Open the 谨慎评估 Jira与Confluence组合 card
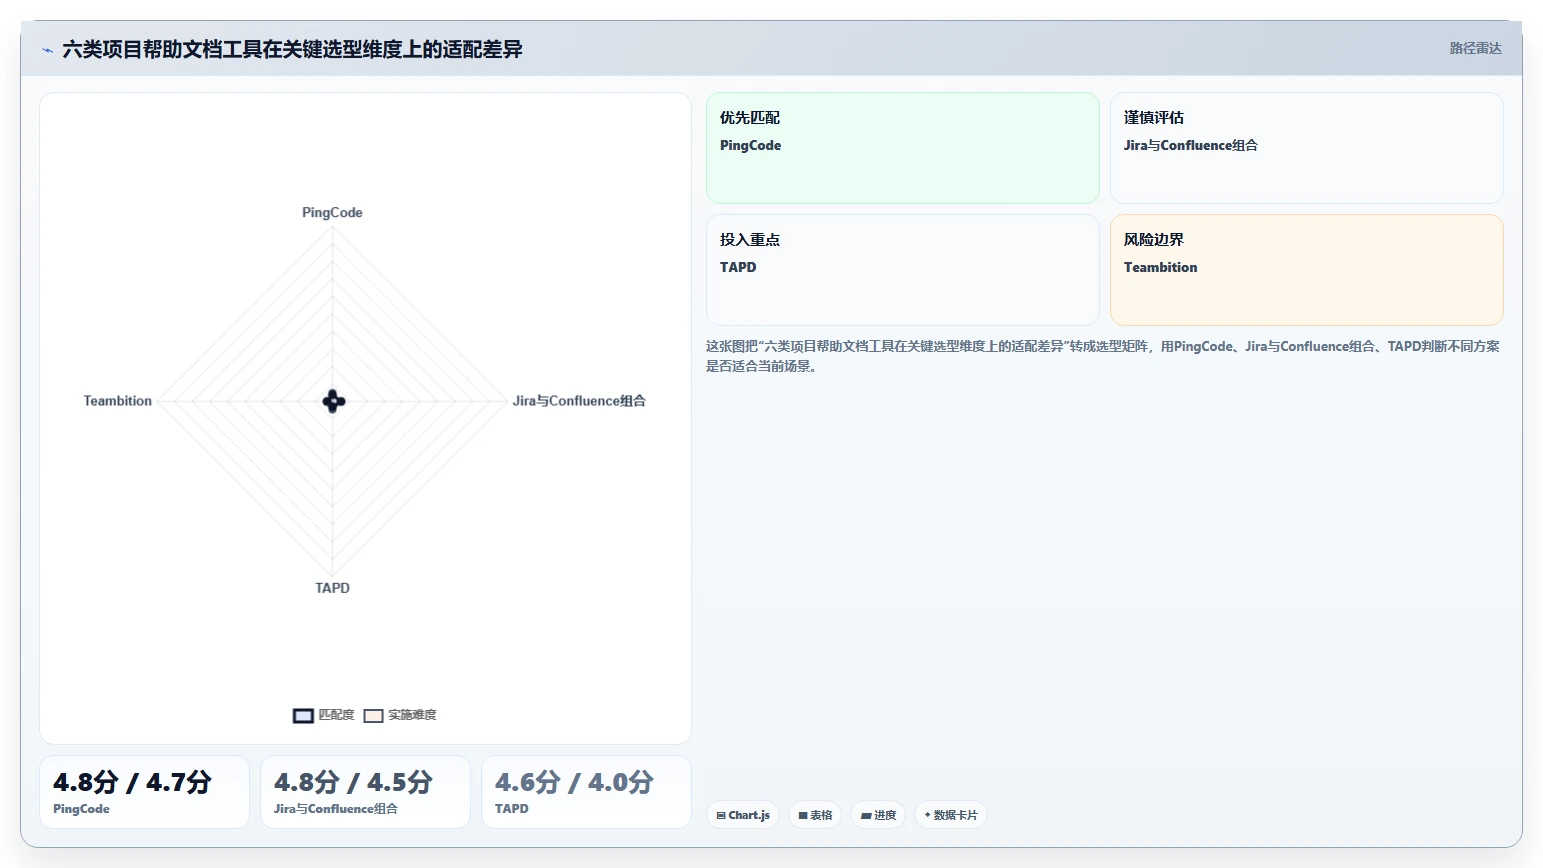Screen dimensions: 1543x868 click(x=1307, y=148)
